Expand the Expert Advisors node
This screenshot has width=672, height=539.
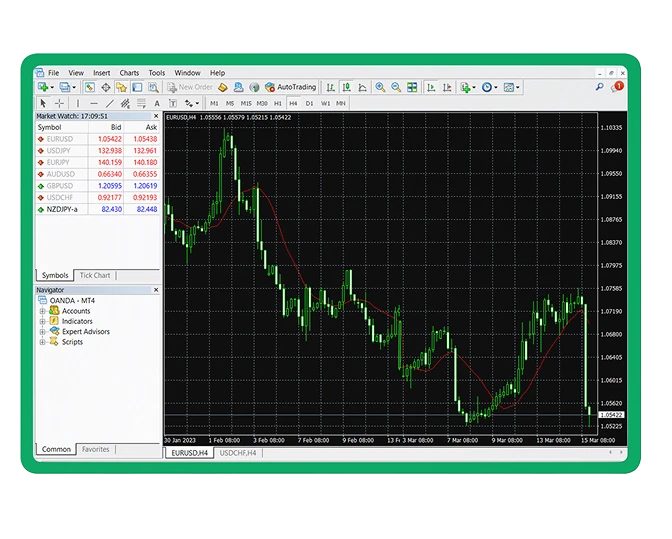[x=43, y=332]
